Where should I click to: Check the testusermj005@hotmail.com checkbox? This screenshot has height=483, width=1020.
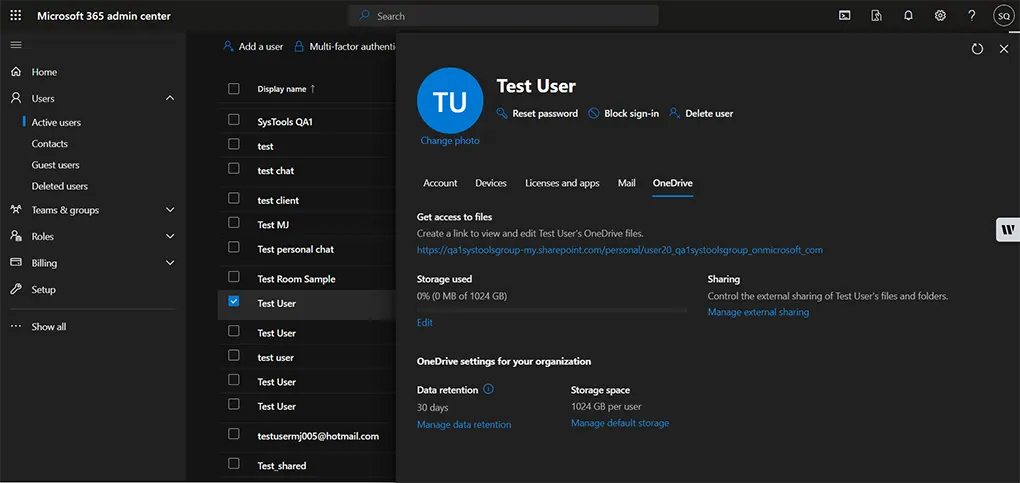234,434
